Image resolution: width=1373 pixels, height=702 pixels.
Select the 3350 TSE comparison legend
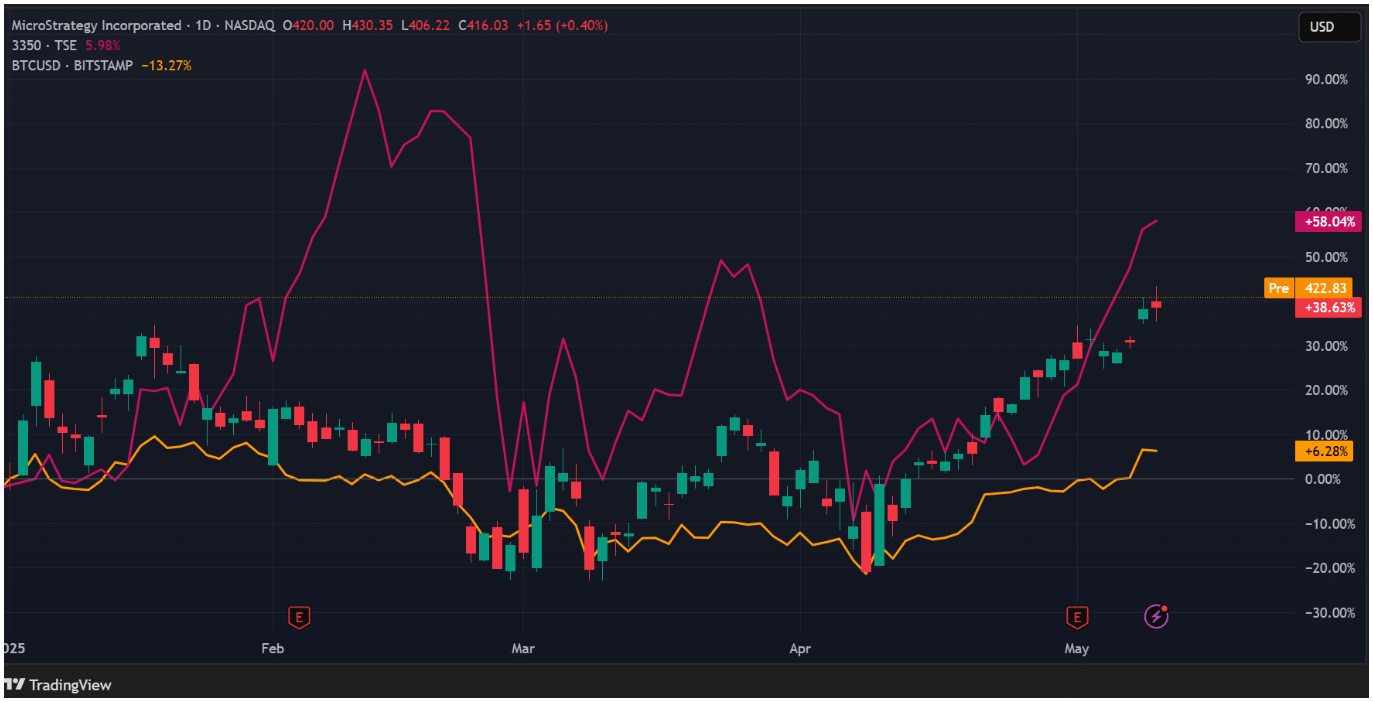44,45
